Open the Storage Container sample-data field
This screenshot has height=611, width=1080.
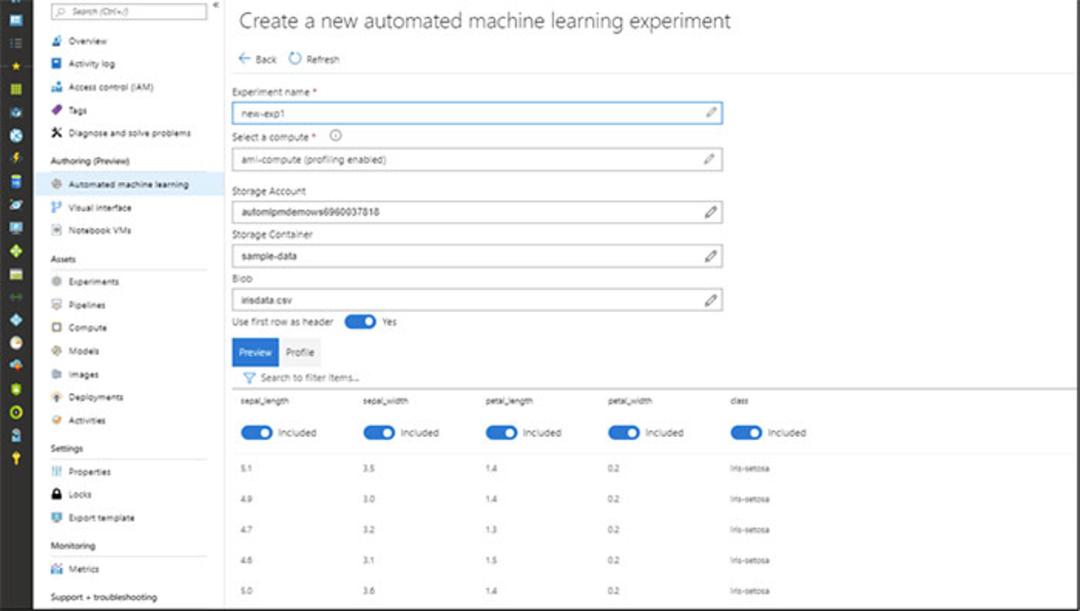tap(477, 256)
